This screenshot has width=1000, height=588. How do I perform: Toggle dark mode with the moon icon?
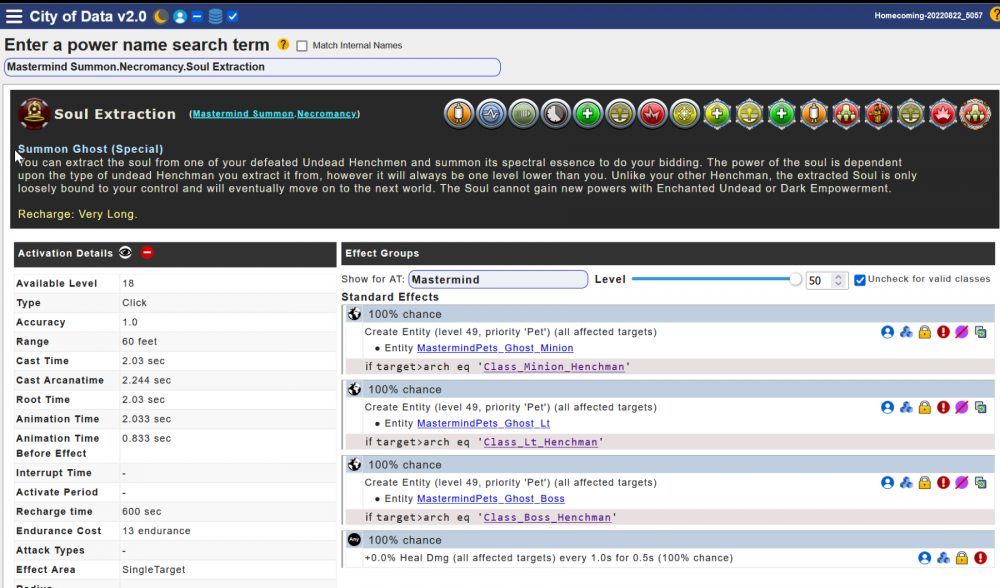[x=161, y=16]
